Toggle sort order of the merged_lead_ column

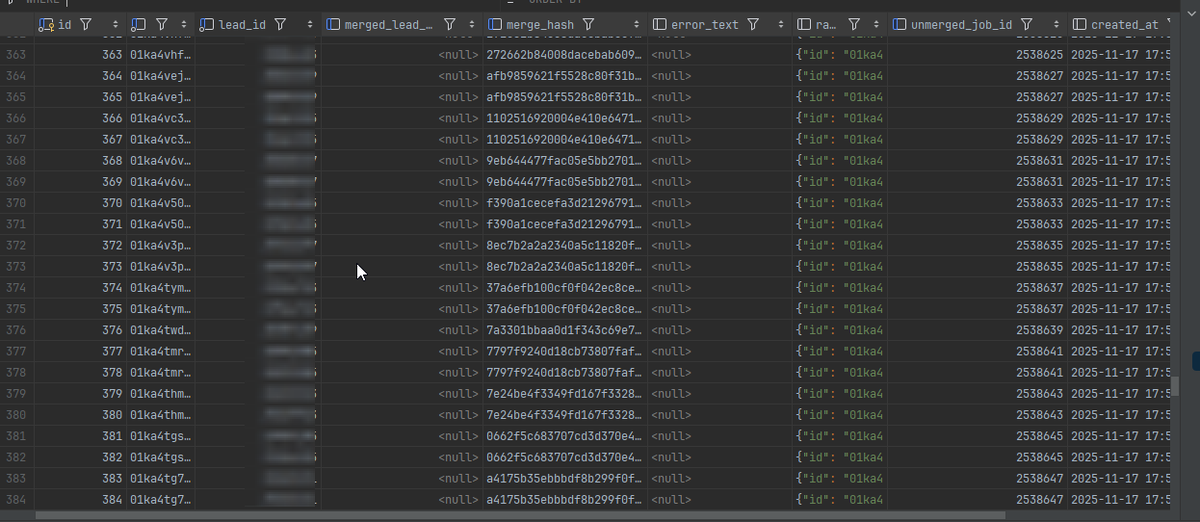[x=470, y=24]
